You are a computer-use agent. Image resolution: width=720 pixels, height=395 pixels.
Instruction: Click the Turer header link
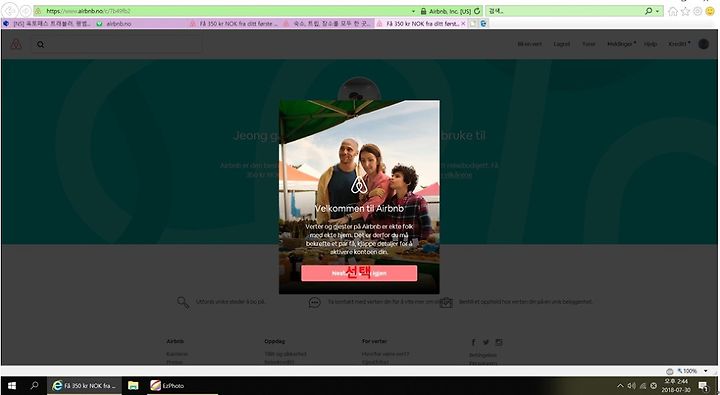[589, 44]
